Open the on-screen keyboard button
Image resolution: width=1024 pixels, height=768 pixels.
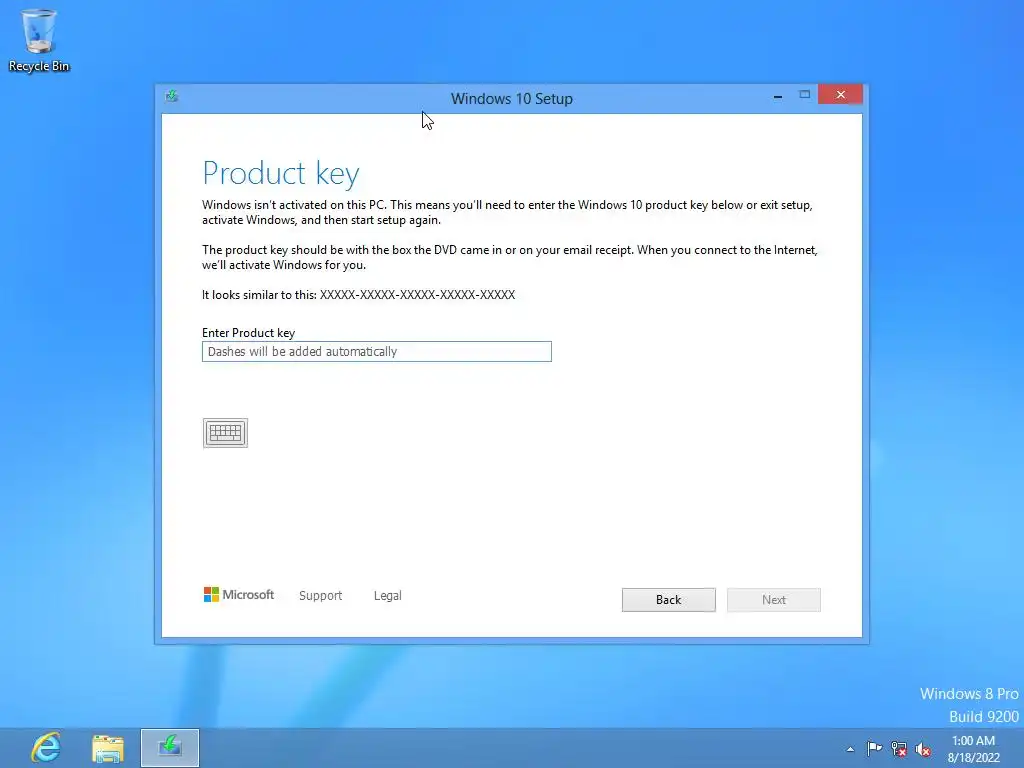[225, 433]
